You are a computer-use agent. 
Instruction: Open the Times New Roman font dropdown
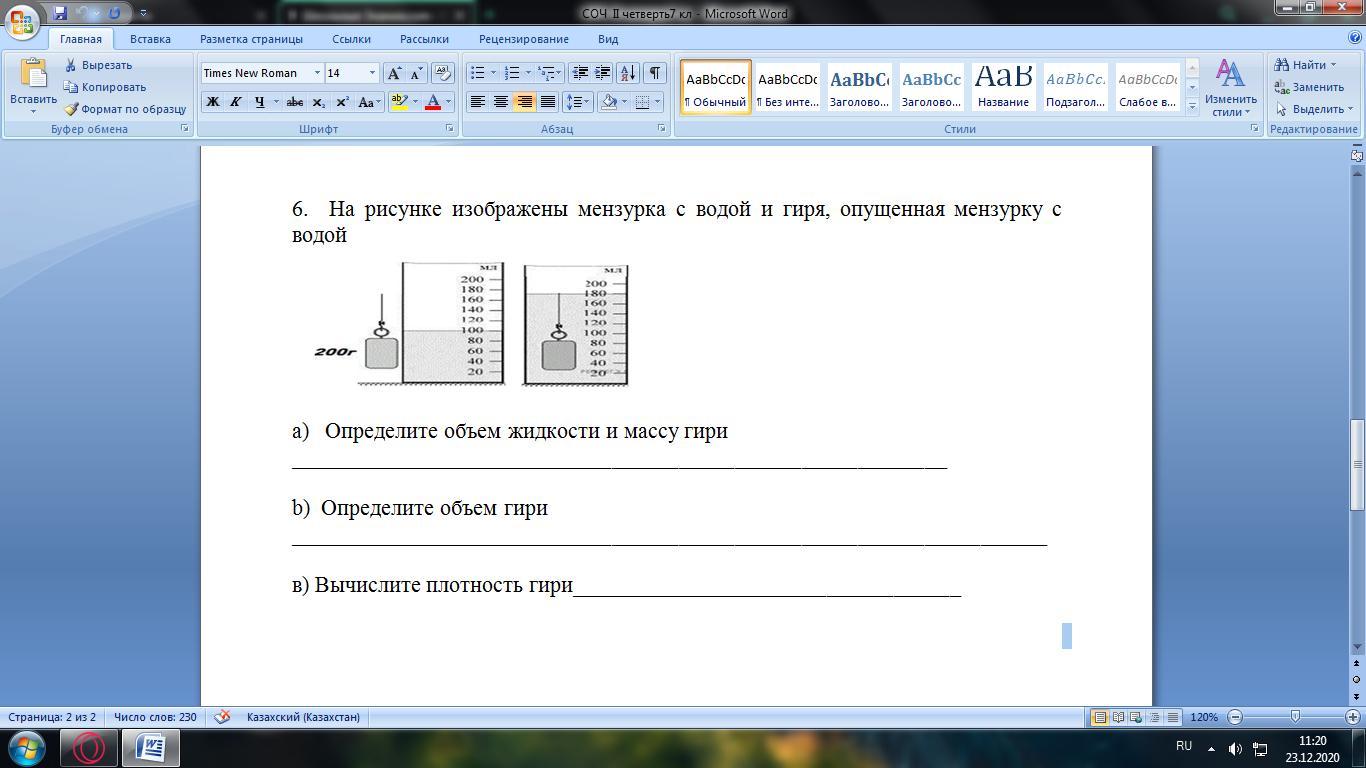click(317, 73)
